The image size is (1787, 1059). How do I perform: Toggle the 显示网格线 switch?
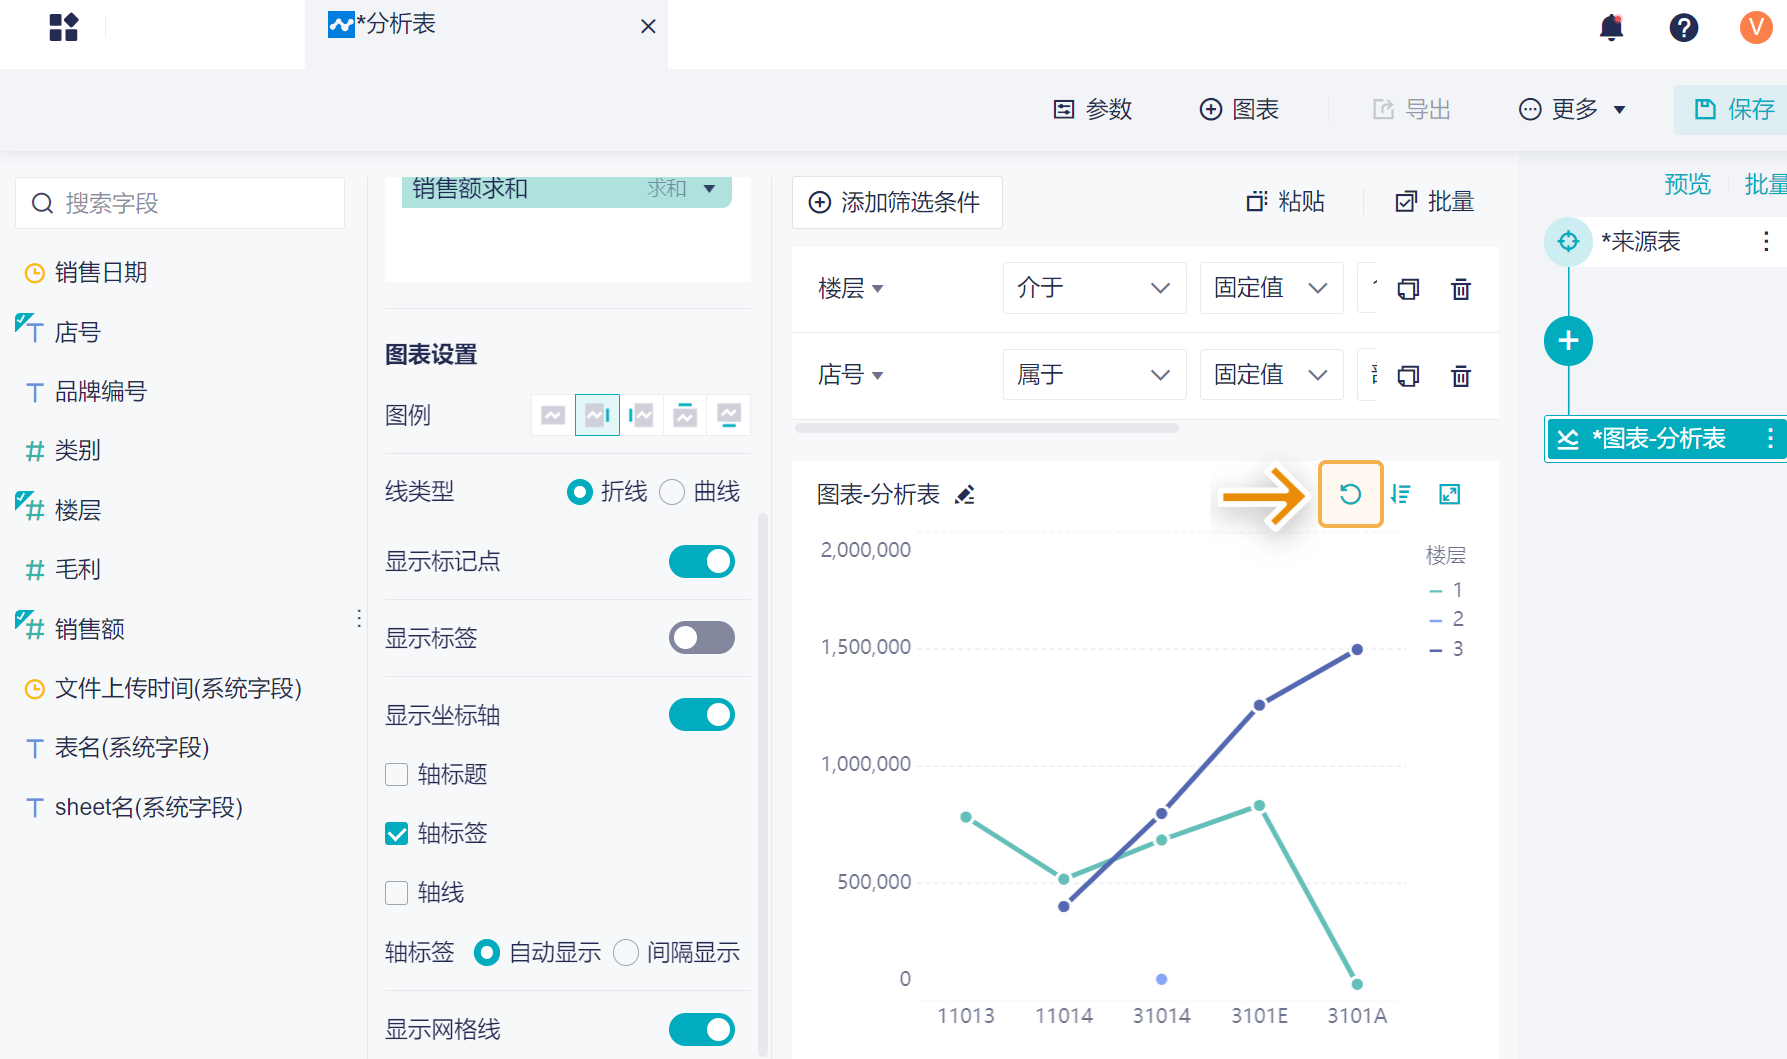tap(702, 1030)
